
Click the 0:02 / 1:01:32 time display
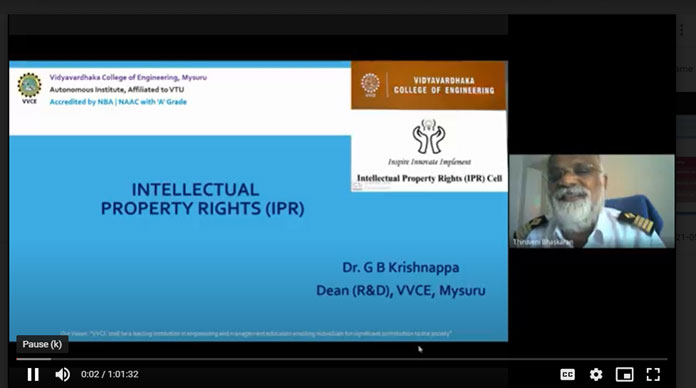click(110, 374)
